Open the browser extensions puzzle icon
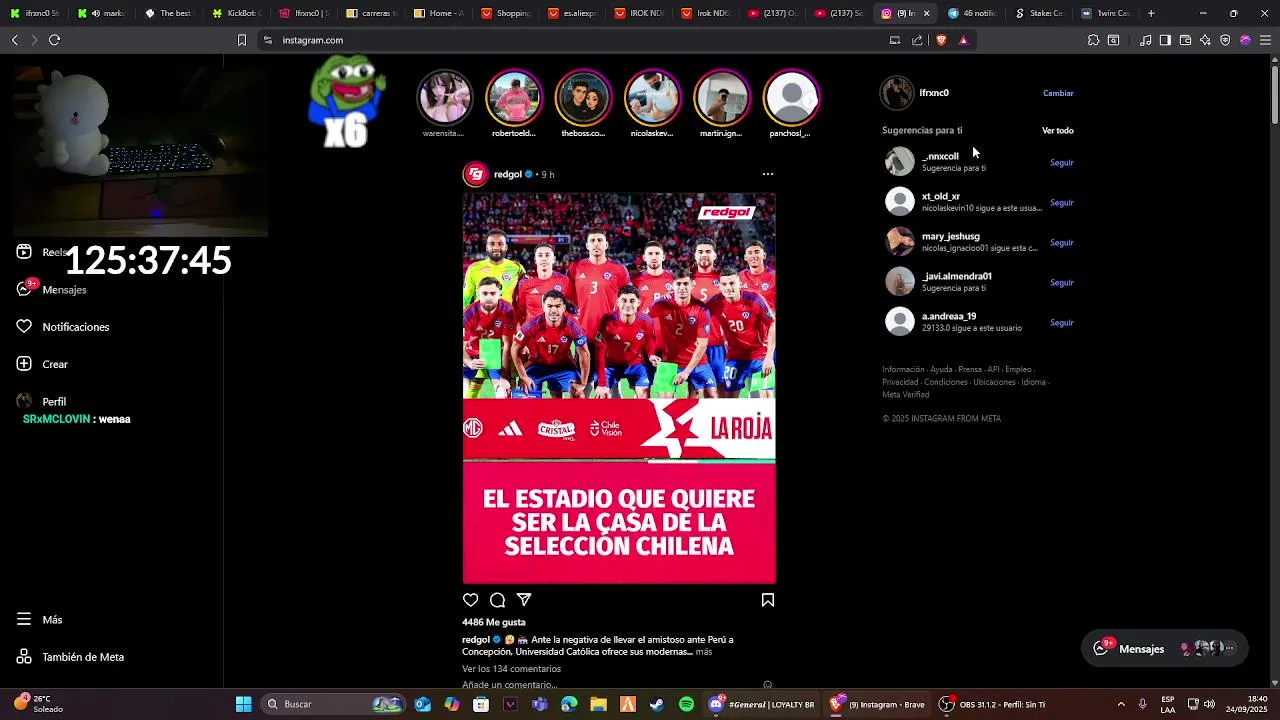The image size is (1280, 720). point(1093,40)
